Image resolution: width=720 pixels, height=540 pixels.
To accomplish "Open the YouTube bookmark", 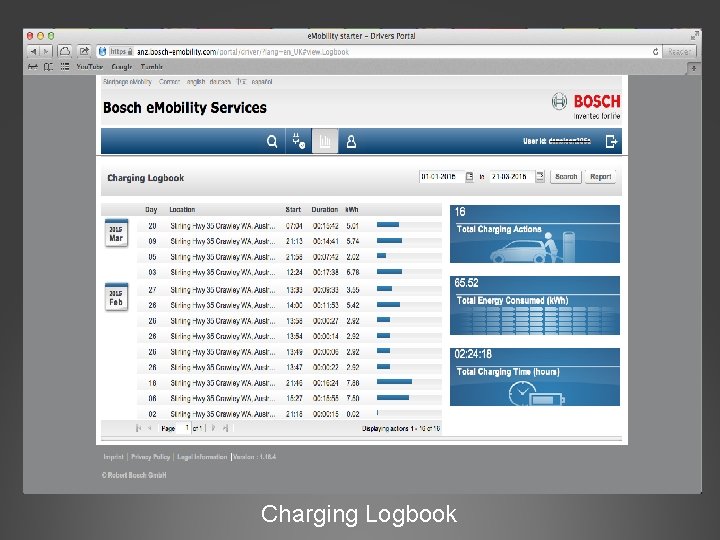I will coord(90,67).
